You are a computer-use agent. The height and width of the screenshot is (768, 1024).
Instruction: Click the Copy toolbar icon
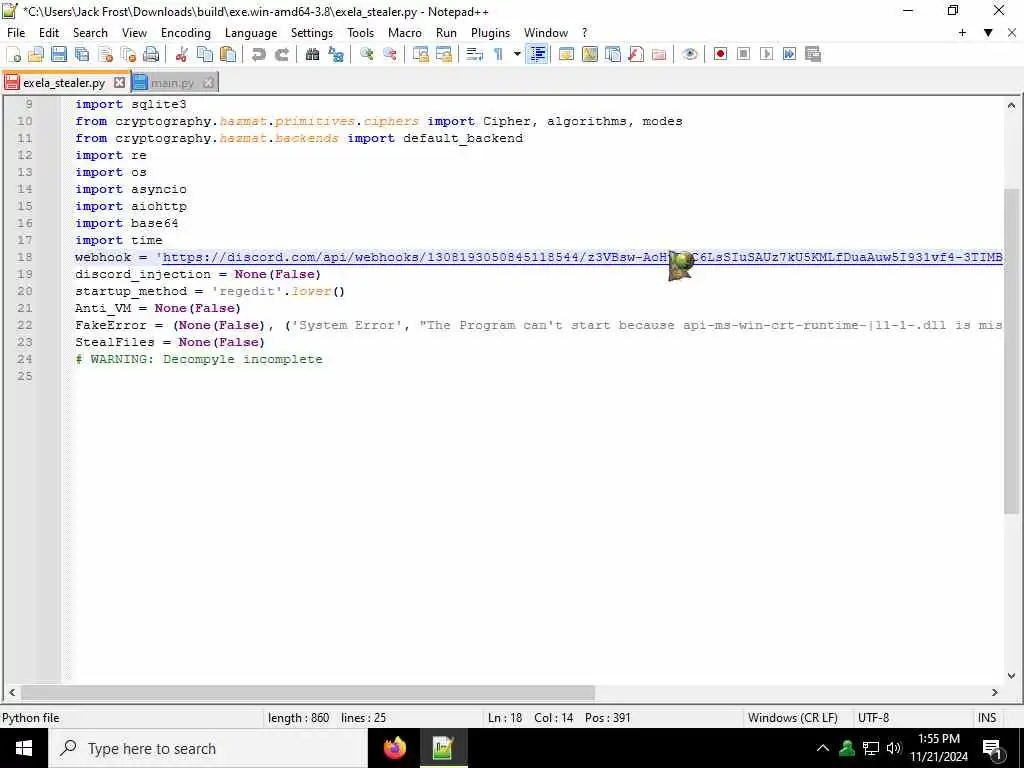click(204, 54)
